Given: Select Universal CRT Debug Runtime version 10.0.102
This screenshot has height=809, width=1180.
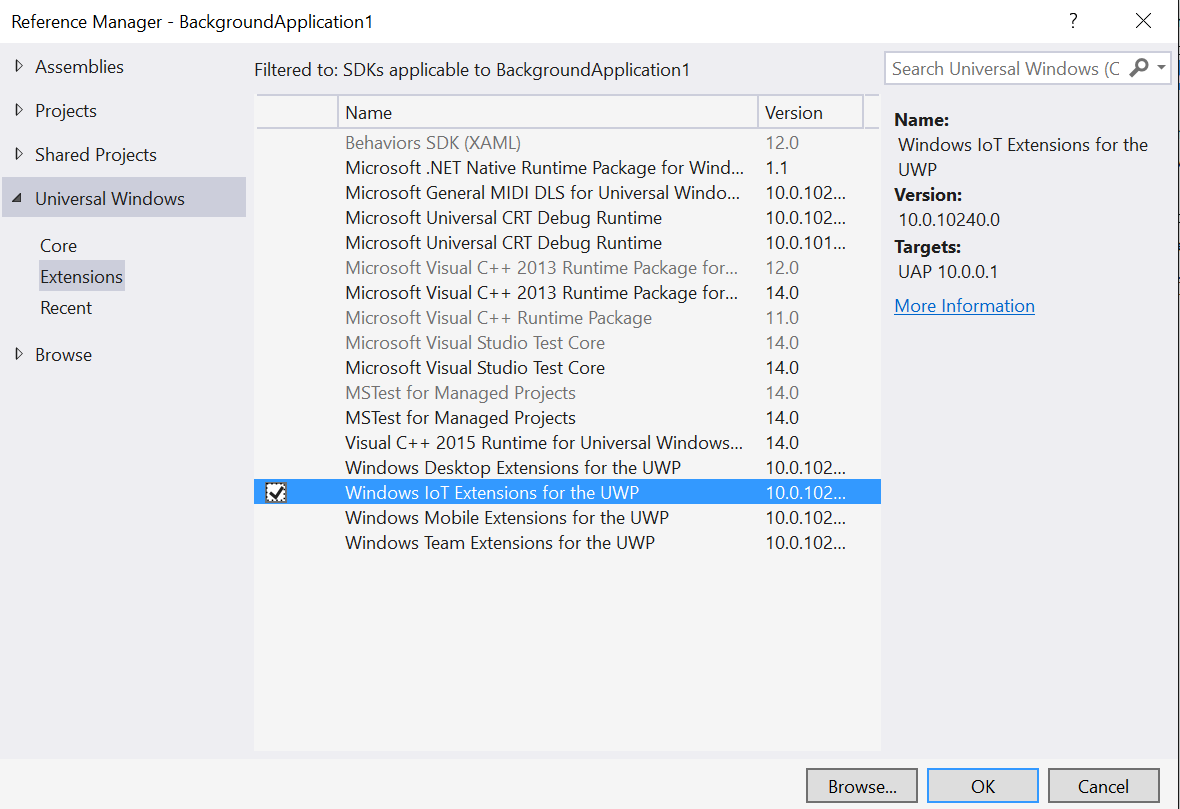Looking at the screenshot, I should click(567, 217).
